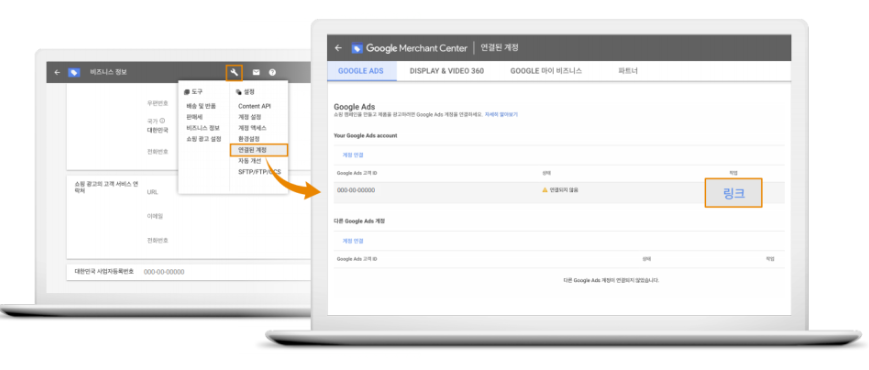869x370 pixels.
Task: Click 다른 Google Ads 계정이 연결되지 않았습니다 message
Action: click(x=611, y=280)
